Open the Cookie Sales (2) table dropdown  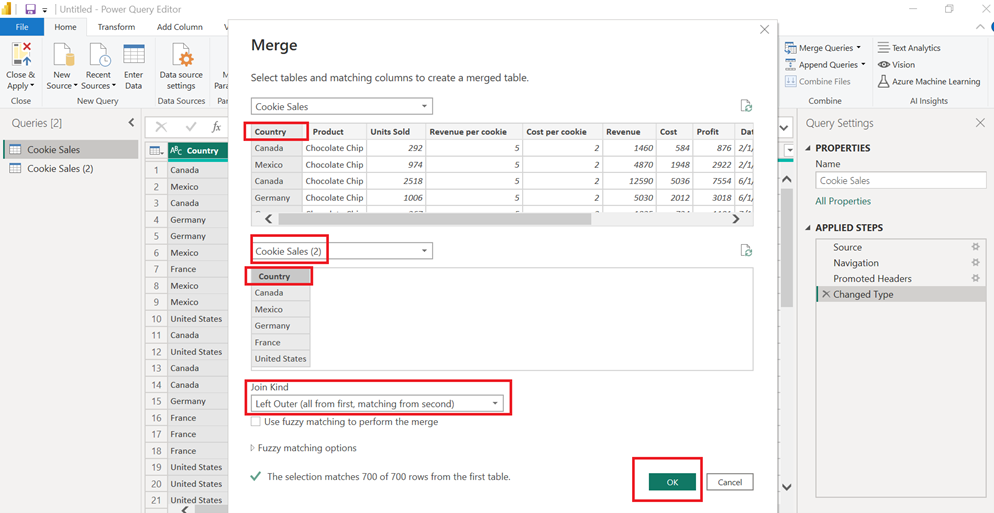click(342, 251)
